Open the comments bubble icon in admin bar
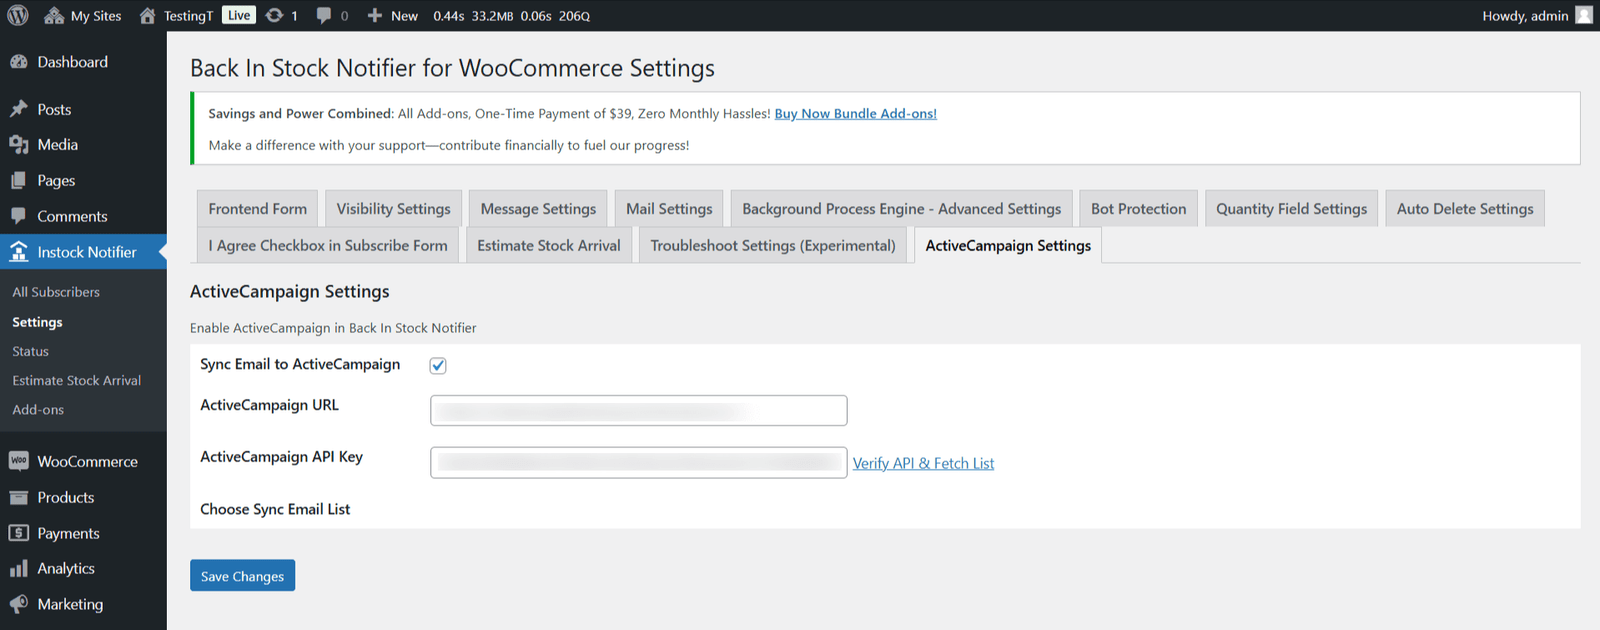1600x630 pixels. tap(324, 16)
